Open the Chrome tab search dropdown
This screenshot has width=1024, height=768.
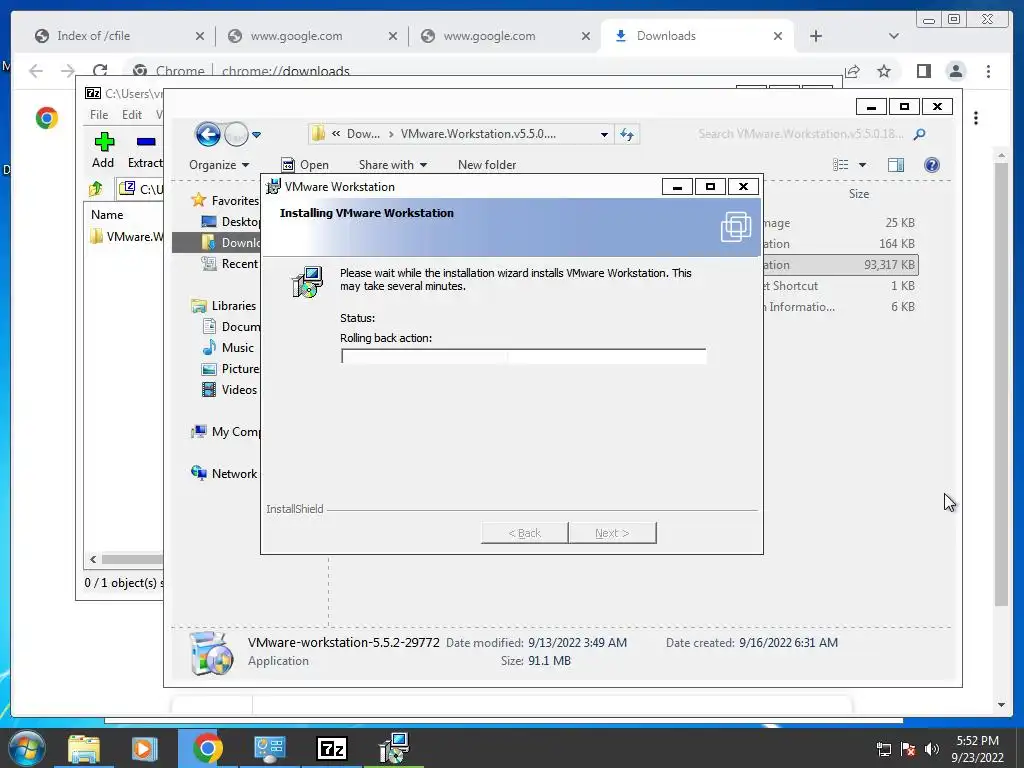point(894,37)
